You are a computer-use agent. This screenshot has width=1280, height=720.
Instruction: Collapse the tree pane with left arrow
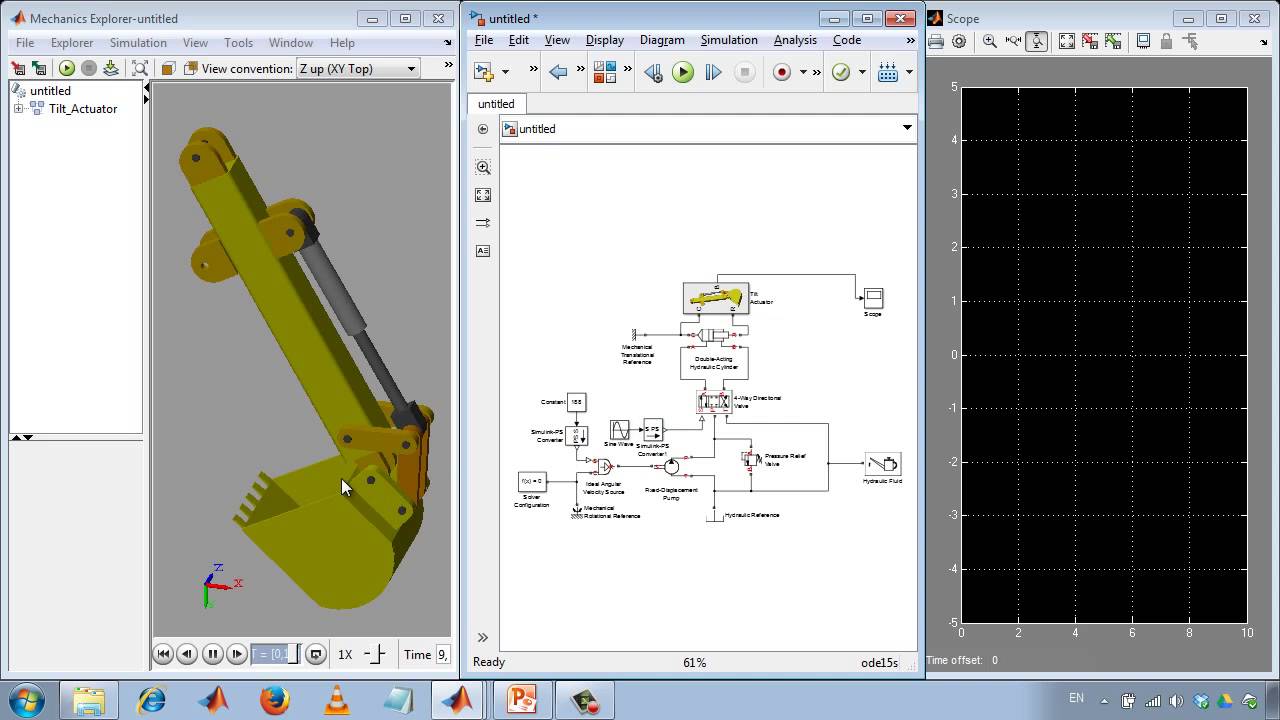click(x=147, y=90)
